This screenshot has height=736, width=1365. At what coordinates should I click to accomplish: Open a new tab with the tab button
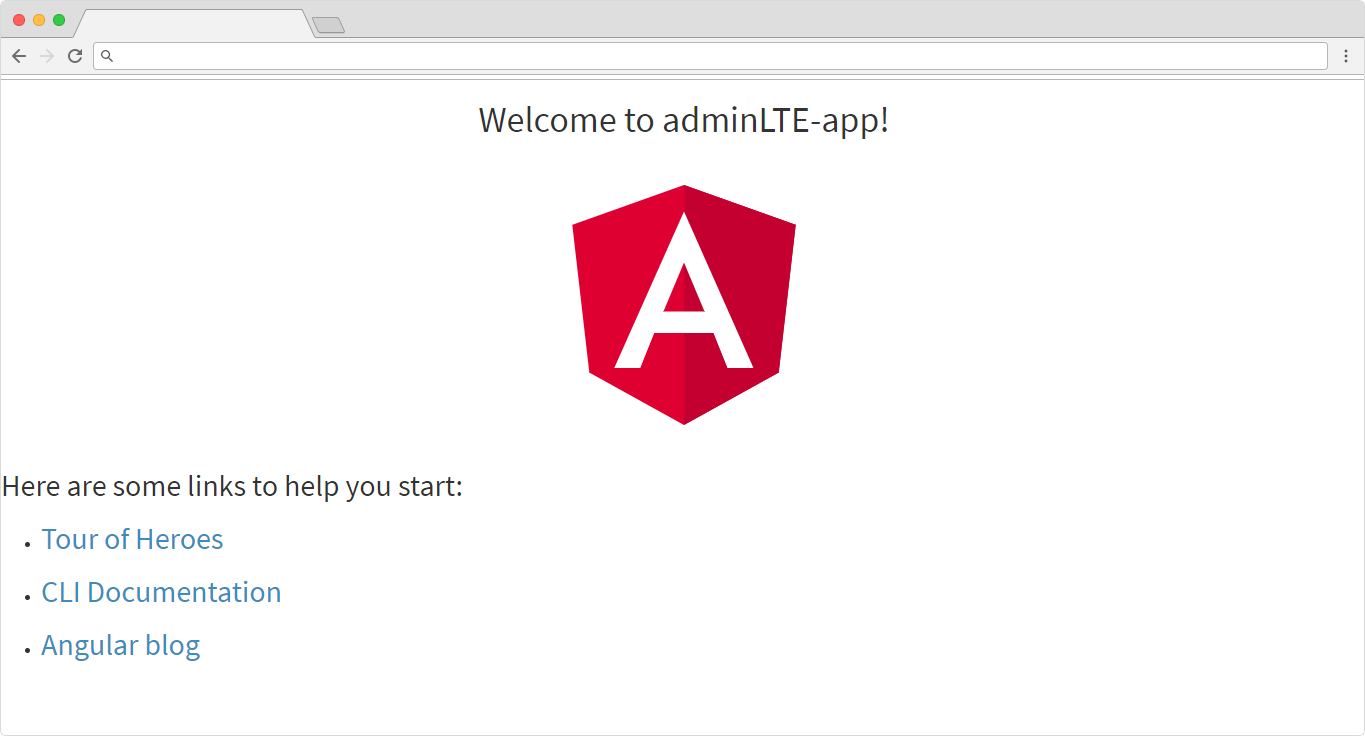pyautogui.click(x=328, y=25)
